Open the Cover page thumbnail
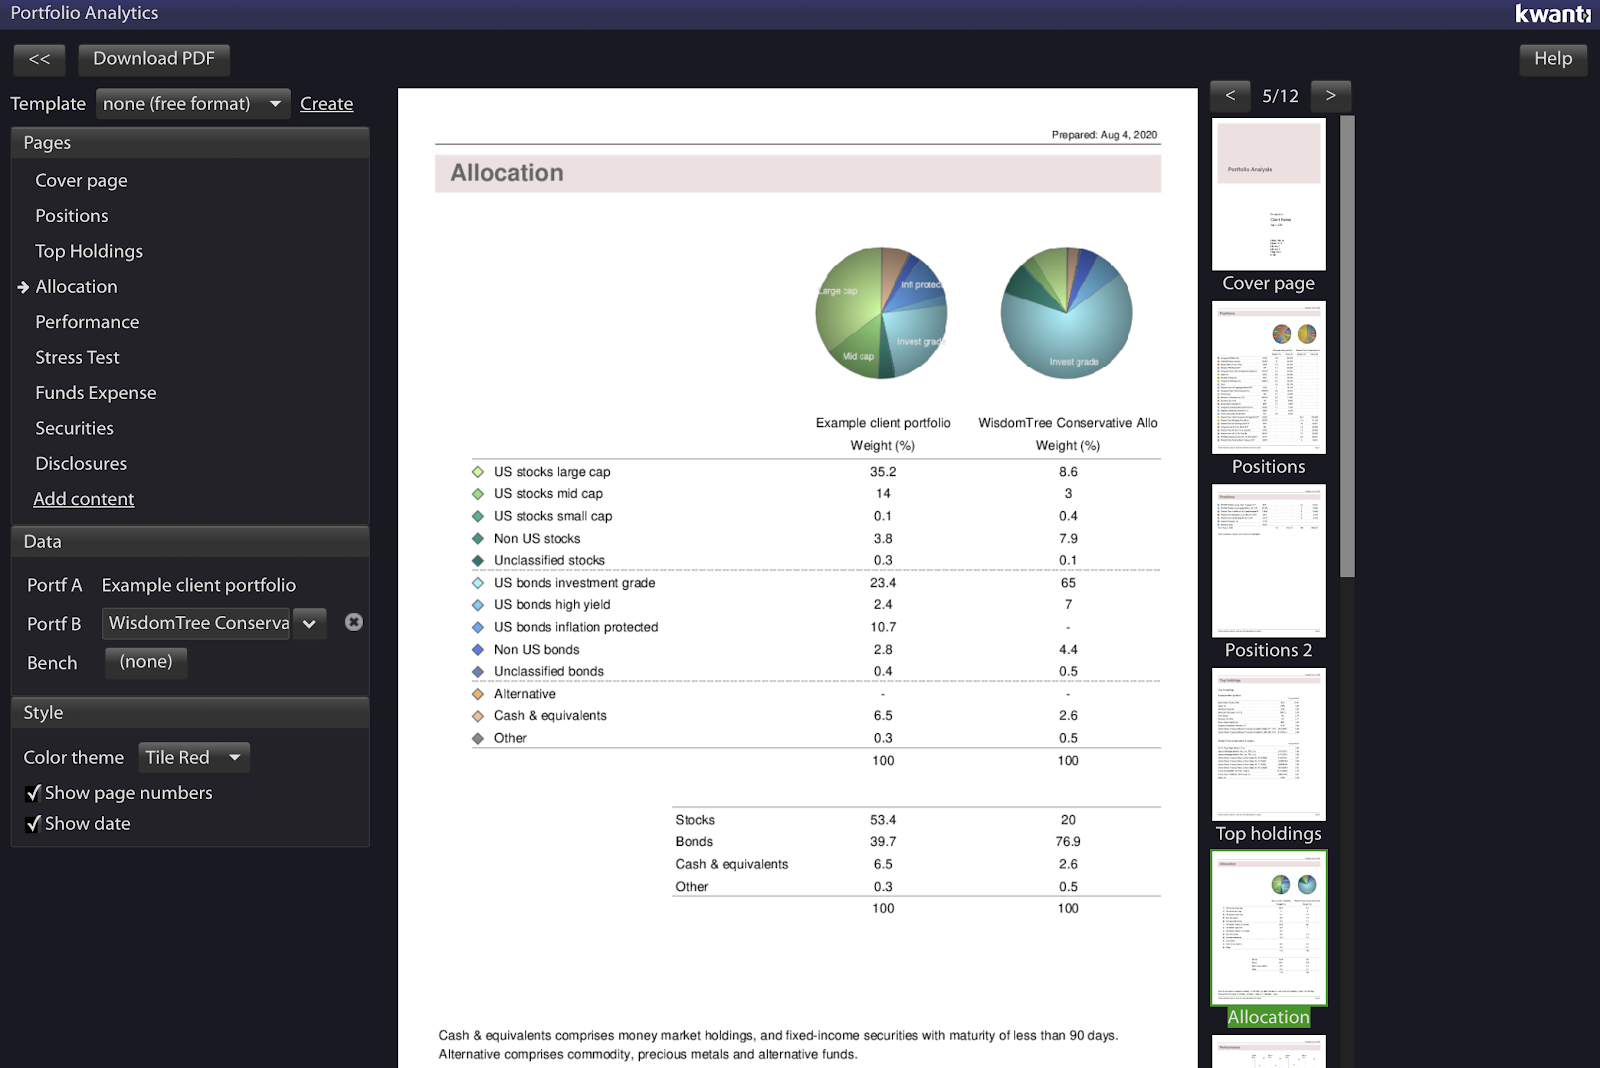1600x1068 pixels. [x=1269, y=195]
